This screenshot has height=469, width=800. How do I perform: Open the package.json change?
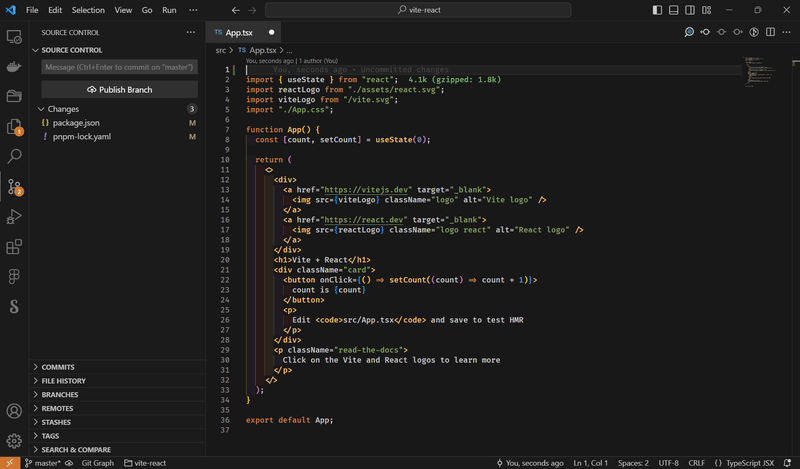[118, 122]
